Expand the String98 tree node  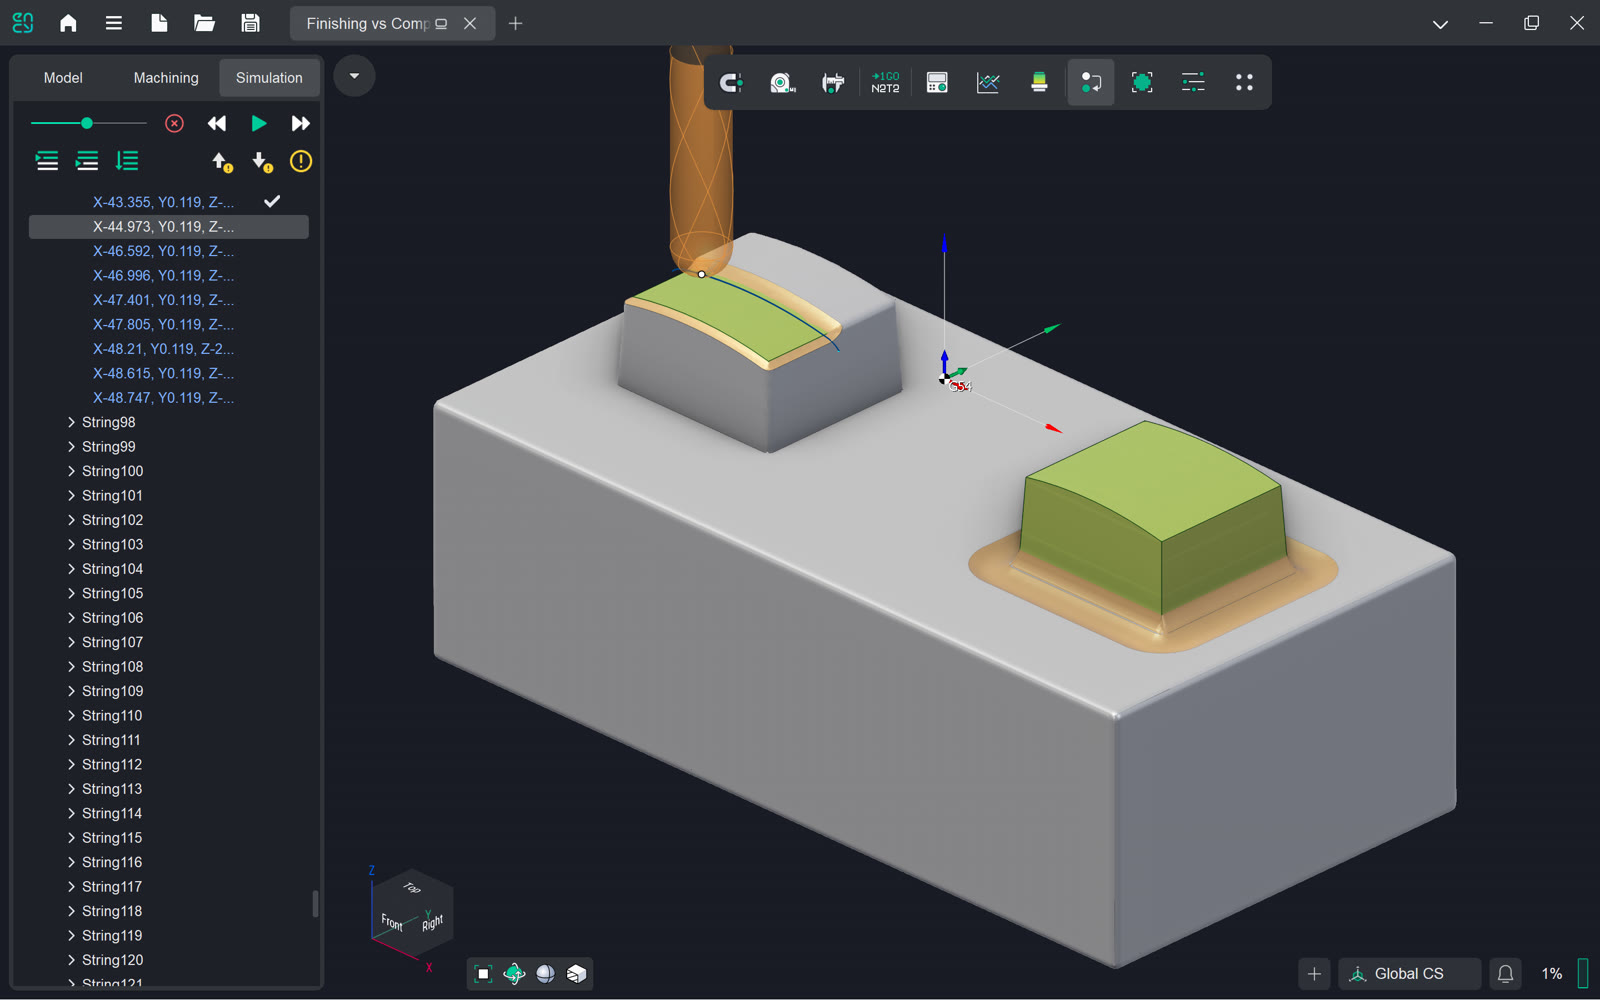71,422
